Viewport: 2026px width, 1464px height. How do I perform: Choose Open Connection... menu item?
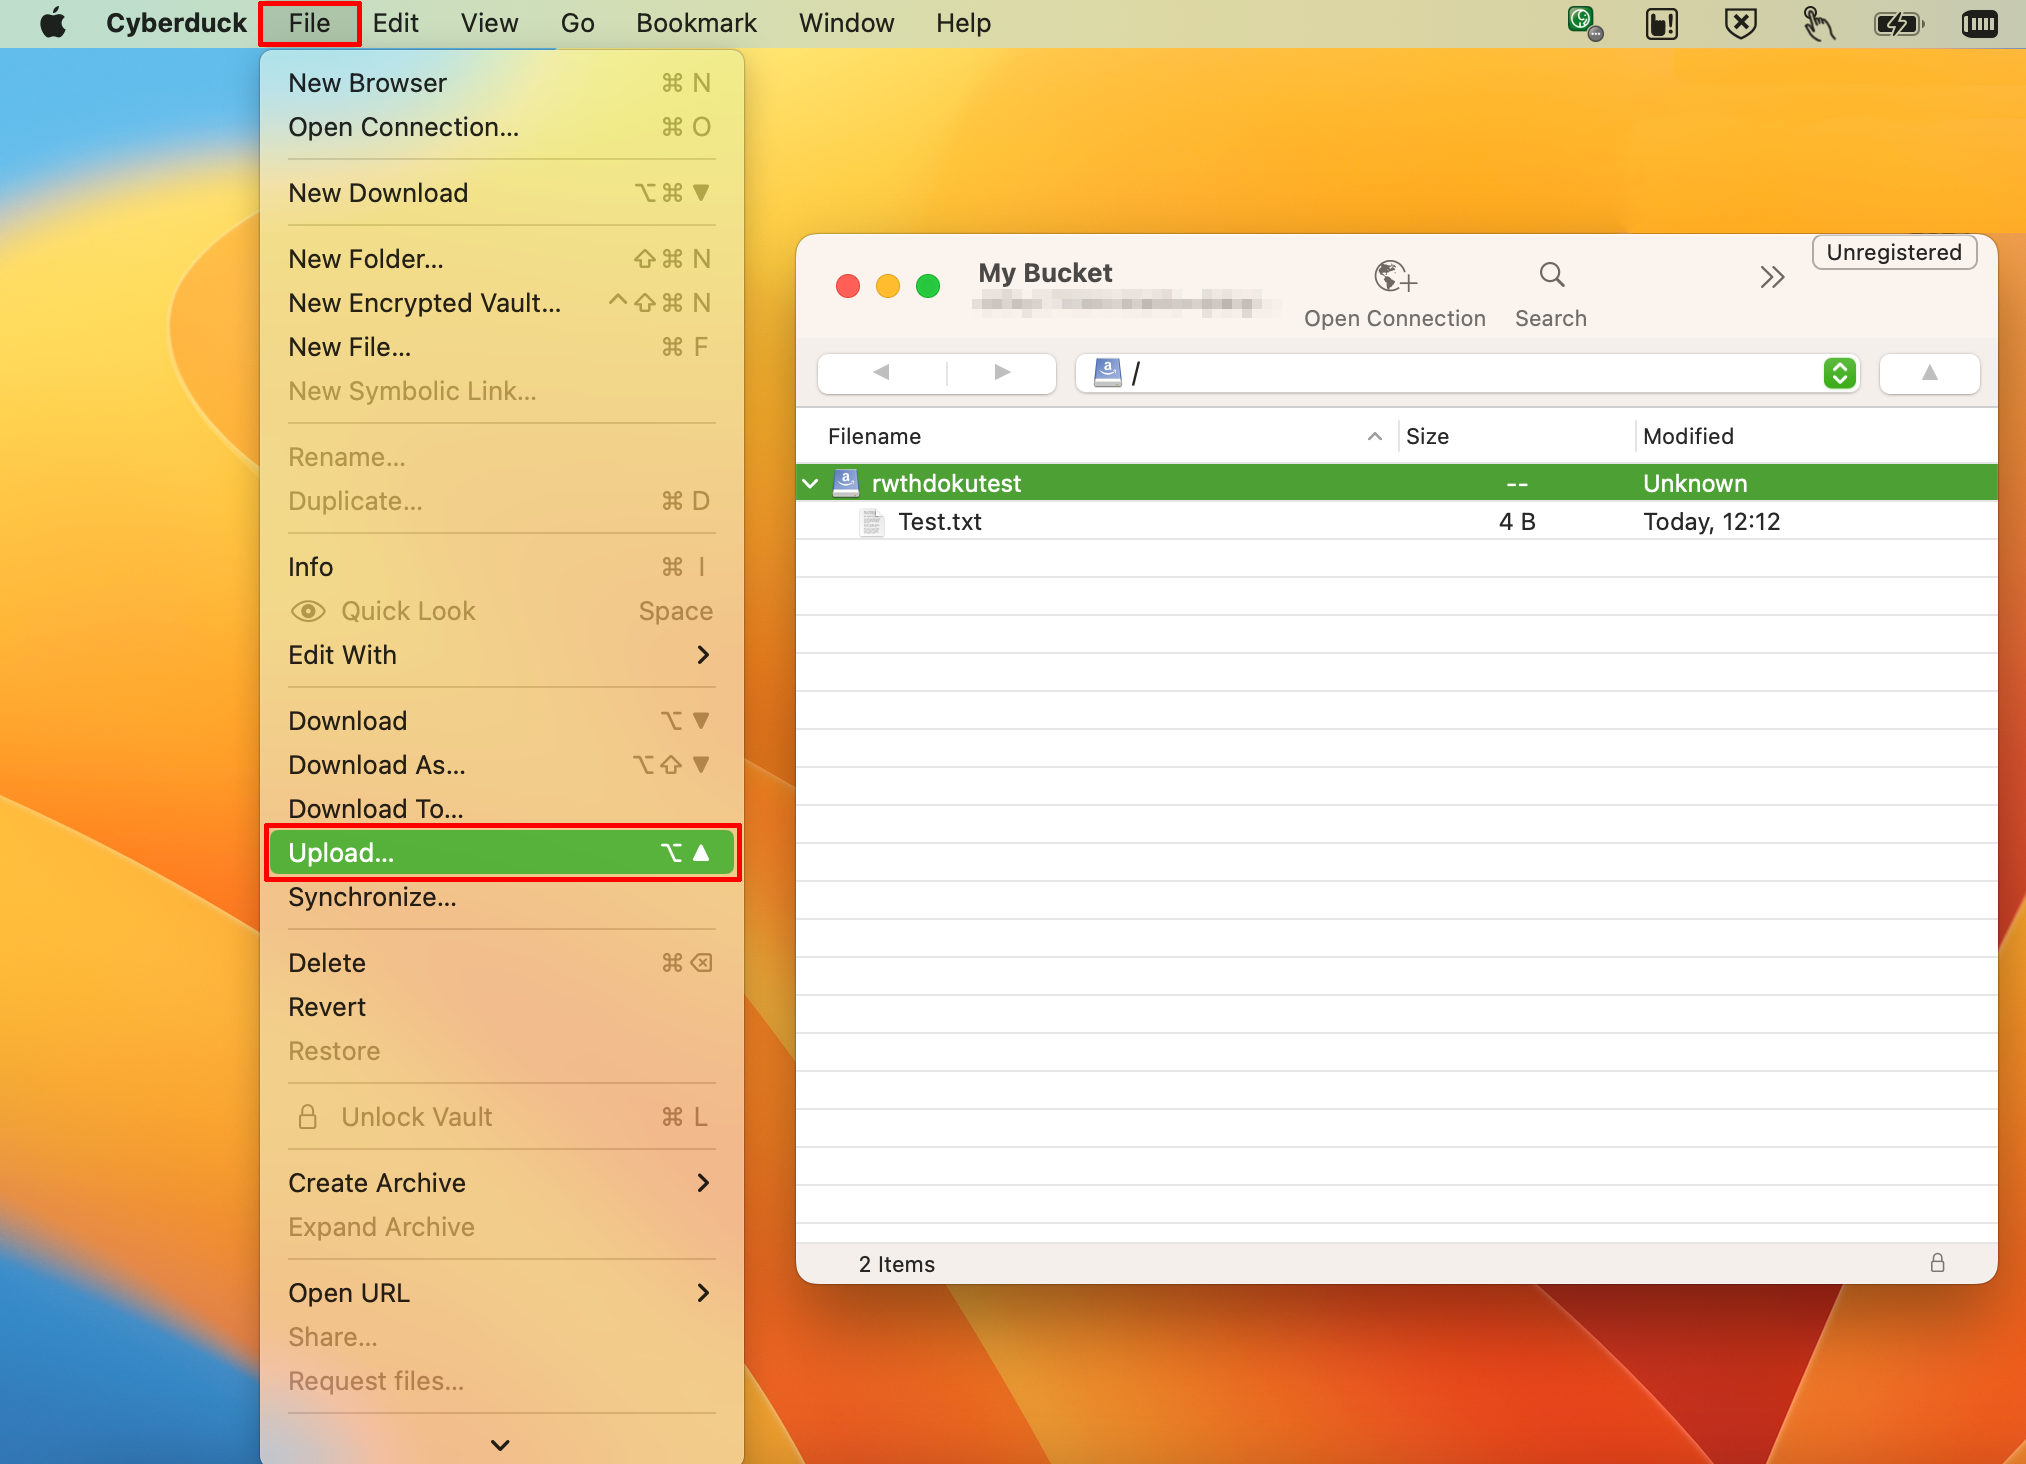point(502,127)
